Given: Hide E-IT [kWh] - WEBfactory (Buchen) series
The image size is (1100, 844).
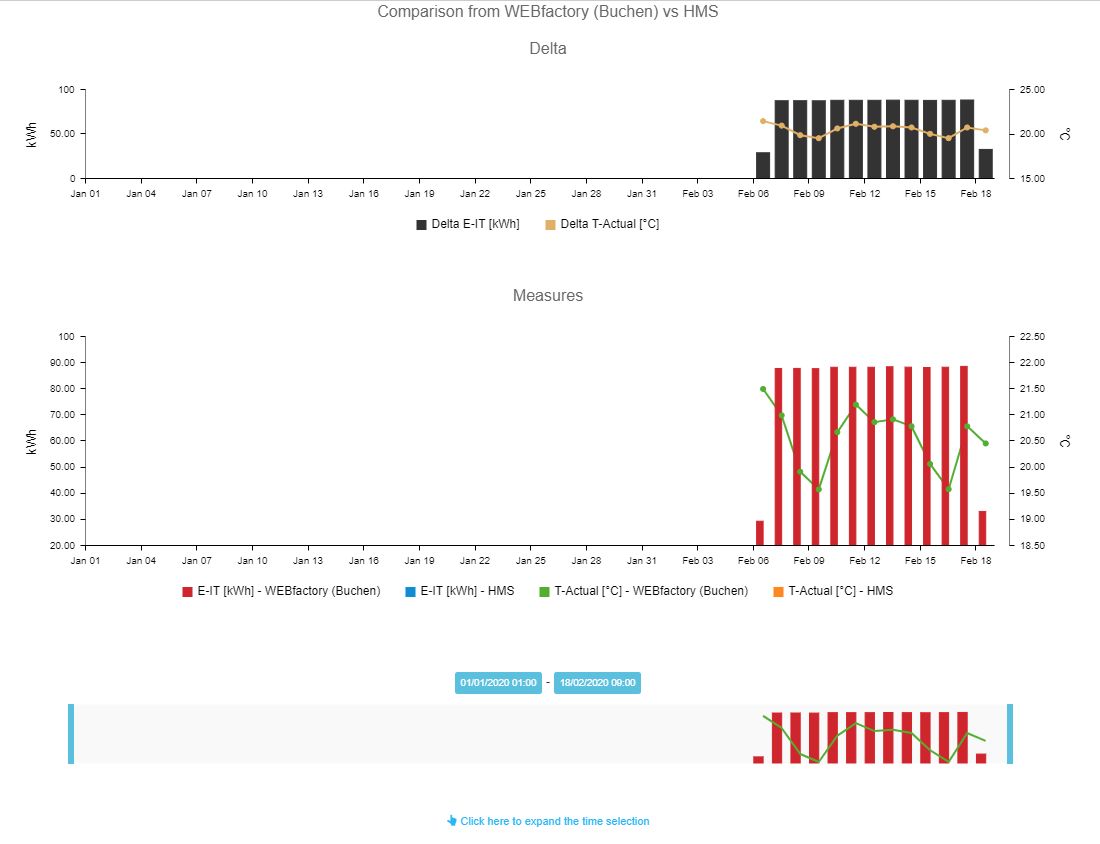Looking at the screenshot, I should (x=288, y=591).
